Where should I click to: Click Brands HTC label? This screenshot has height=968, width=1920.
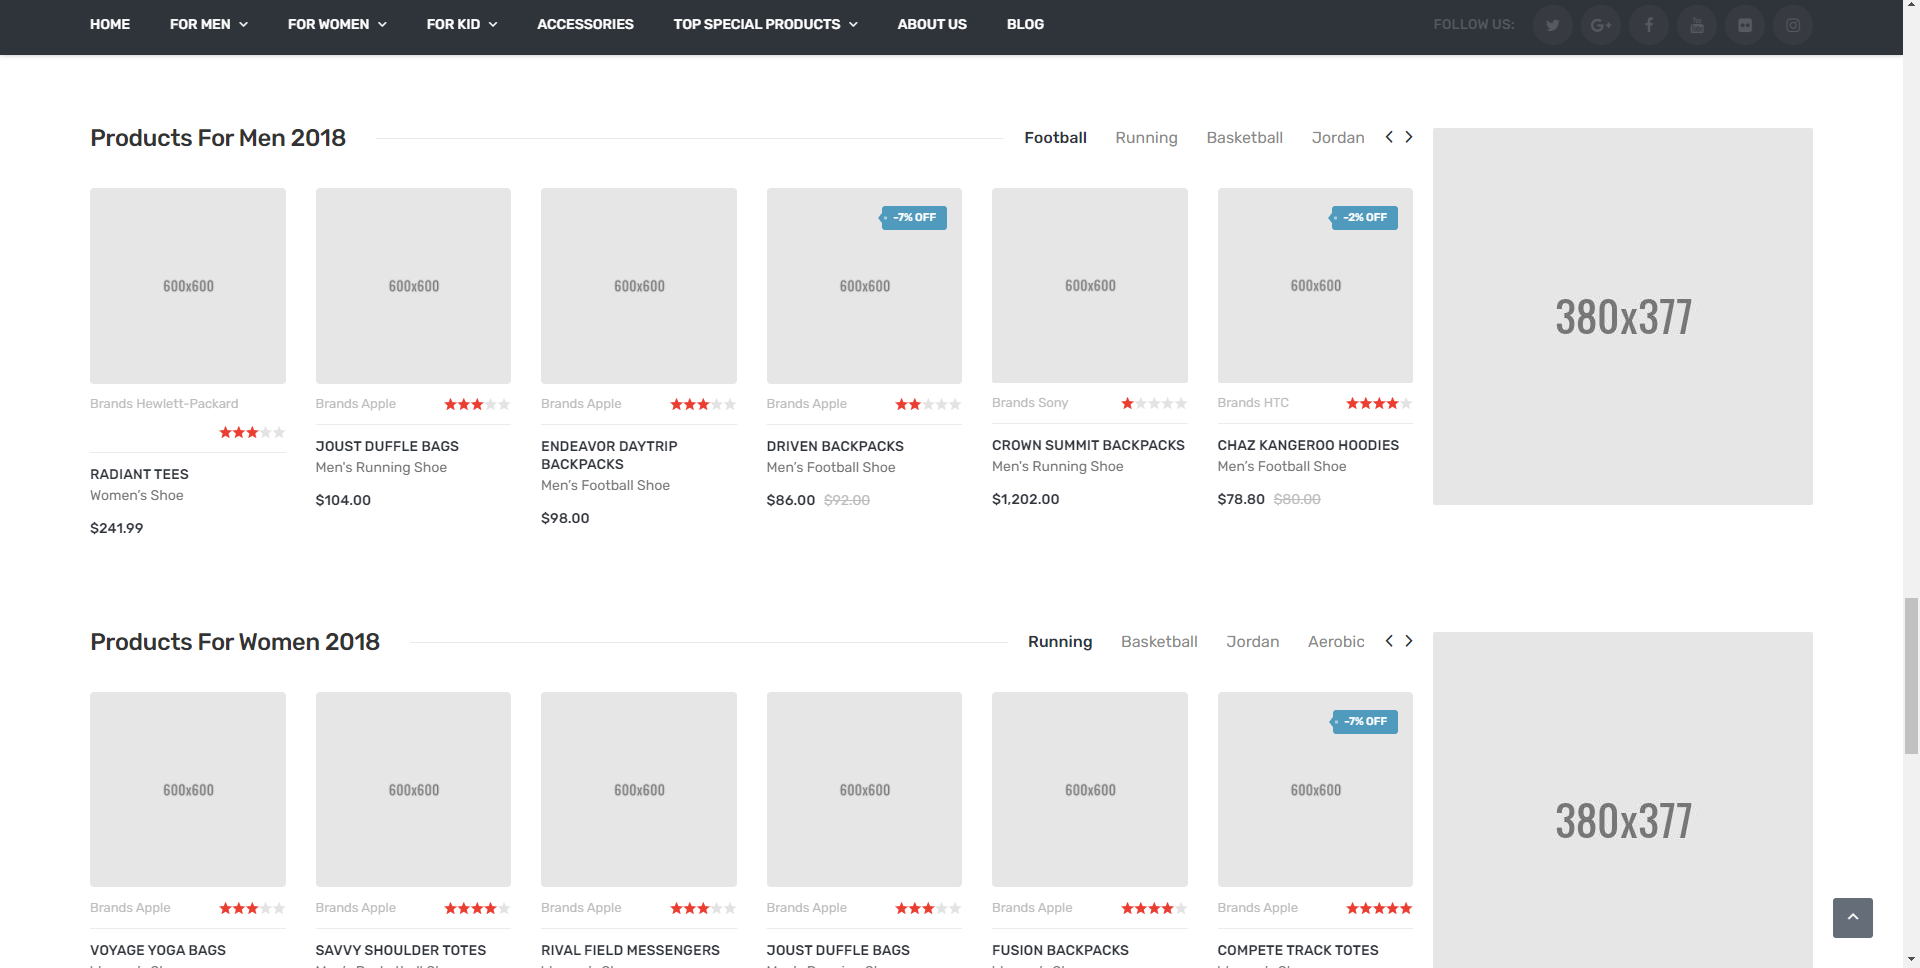[1253, 403]
